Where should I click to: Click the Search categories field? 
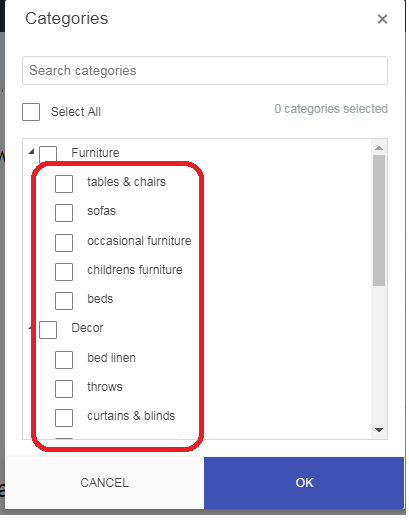(205, 71)
